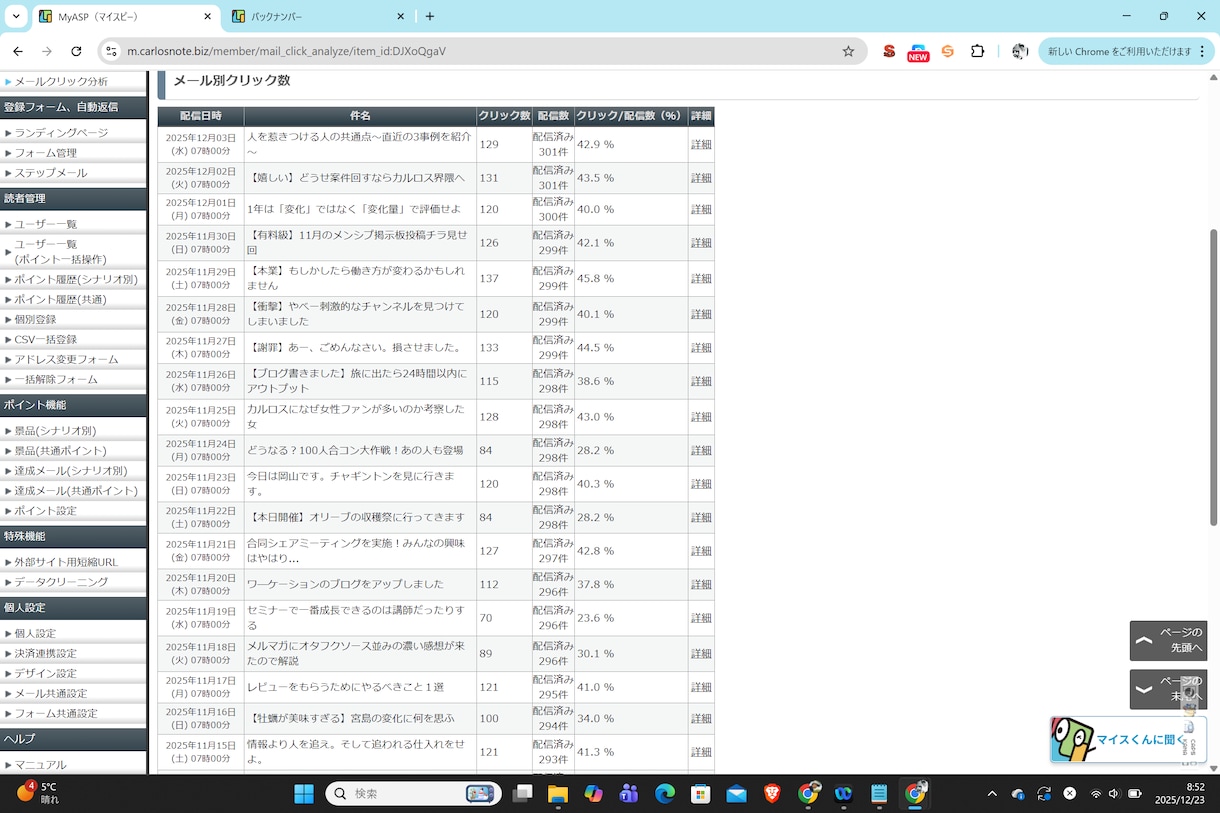This screenshot has width=1220, height=813.
Task: Open 詳細 for the 2025年12月03日 mail
Action: tap(701, 144)
